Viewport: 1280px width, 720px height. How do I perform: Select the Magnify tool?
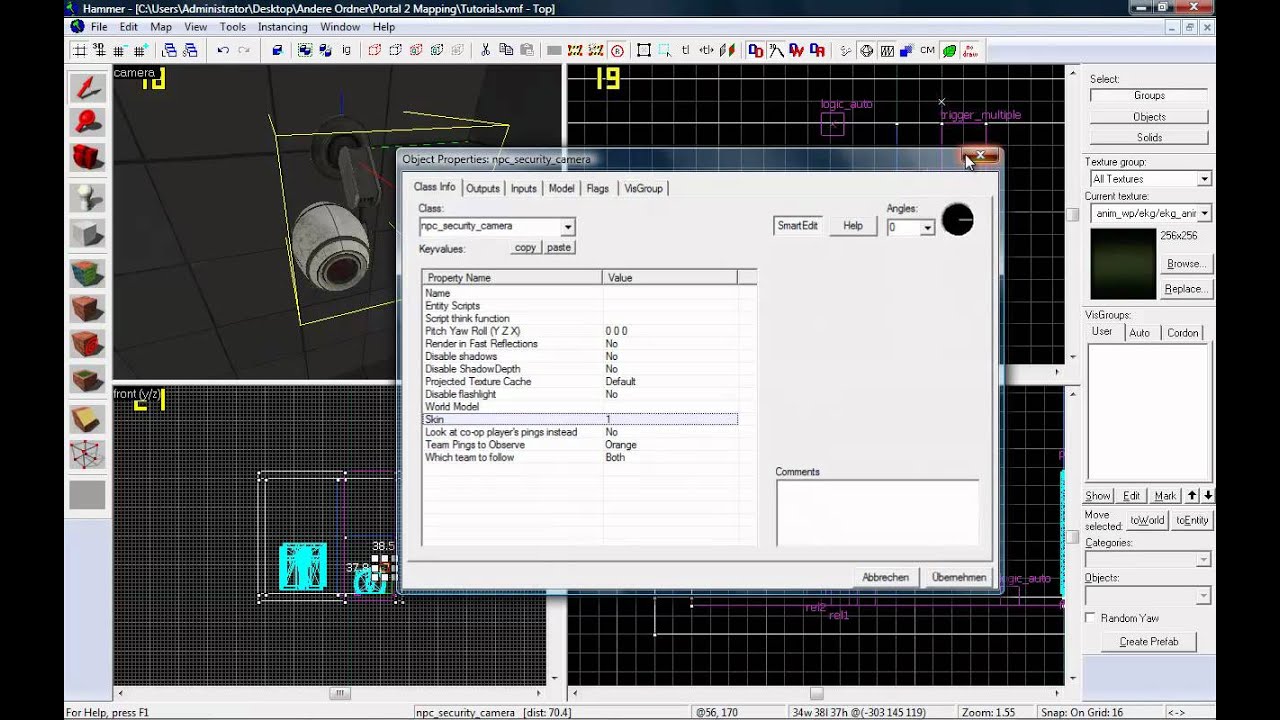pos(87,122)
